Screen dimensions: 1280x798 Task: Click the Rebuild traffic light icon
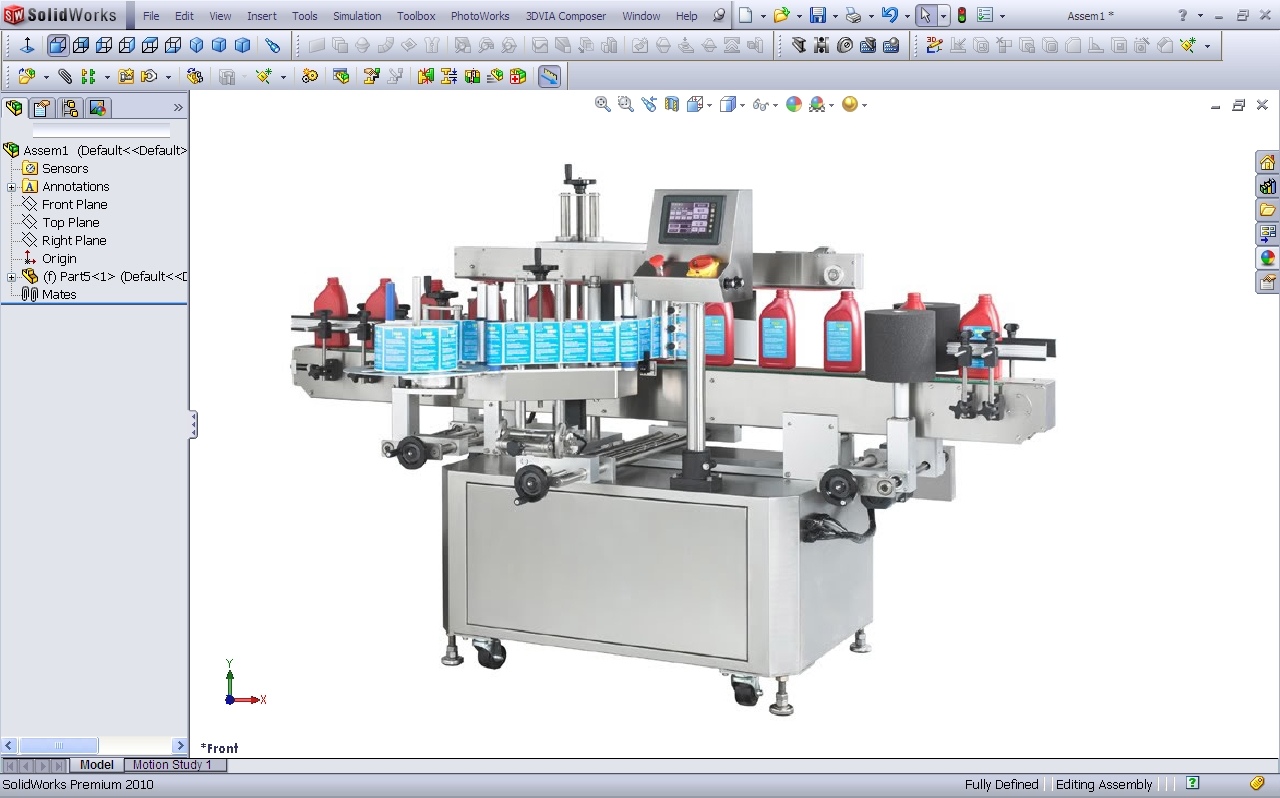point(962,16)
